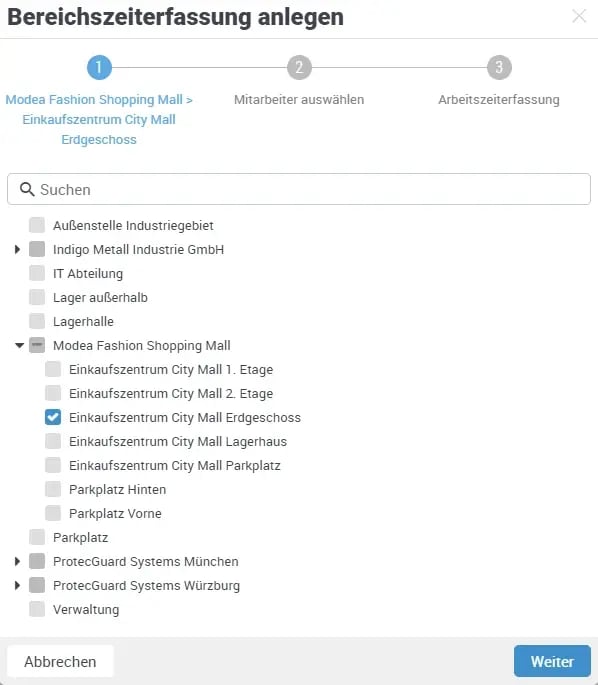The height and width of the screenshot is (685, 598).
Task: Uncheck Einkaufszentrum City Mall Erdgeschoss
Action: [53, 417]
